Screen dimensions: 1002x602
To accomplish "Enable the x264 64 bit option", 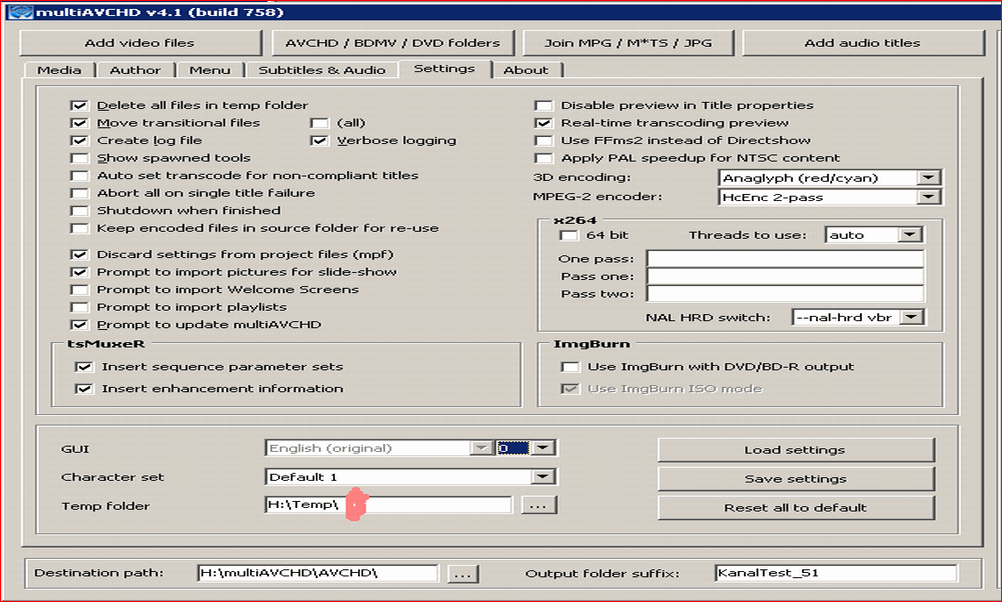I will (x=570, y=235).
